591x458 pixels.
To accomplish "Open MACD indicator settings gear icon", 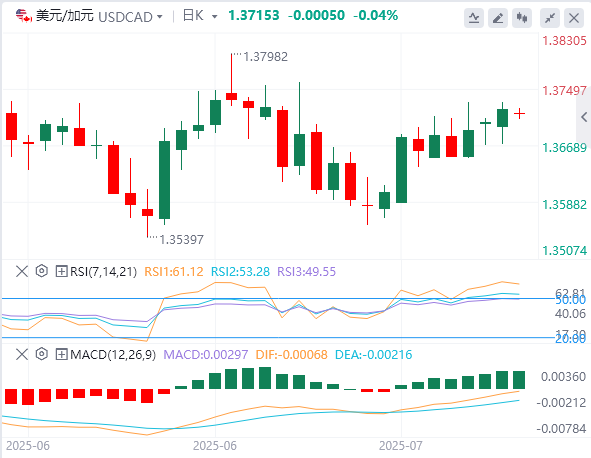I will click(41, 354).
